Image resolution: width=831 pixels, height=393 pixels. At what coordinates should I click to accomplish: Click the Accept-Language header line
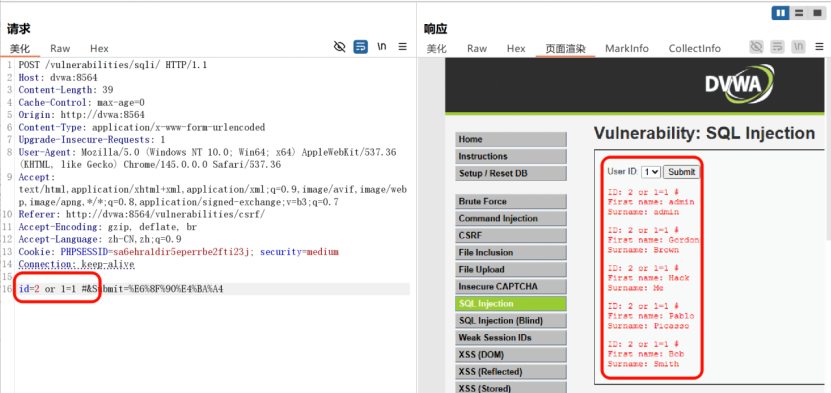(x=100, y=239)
